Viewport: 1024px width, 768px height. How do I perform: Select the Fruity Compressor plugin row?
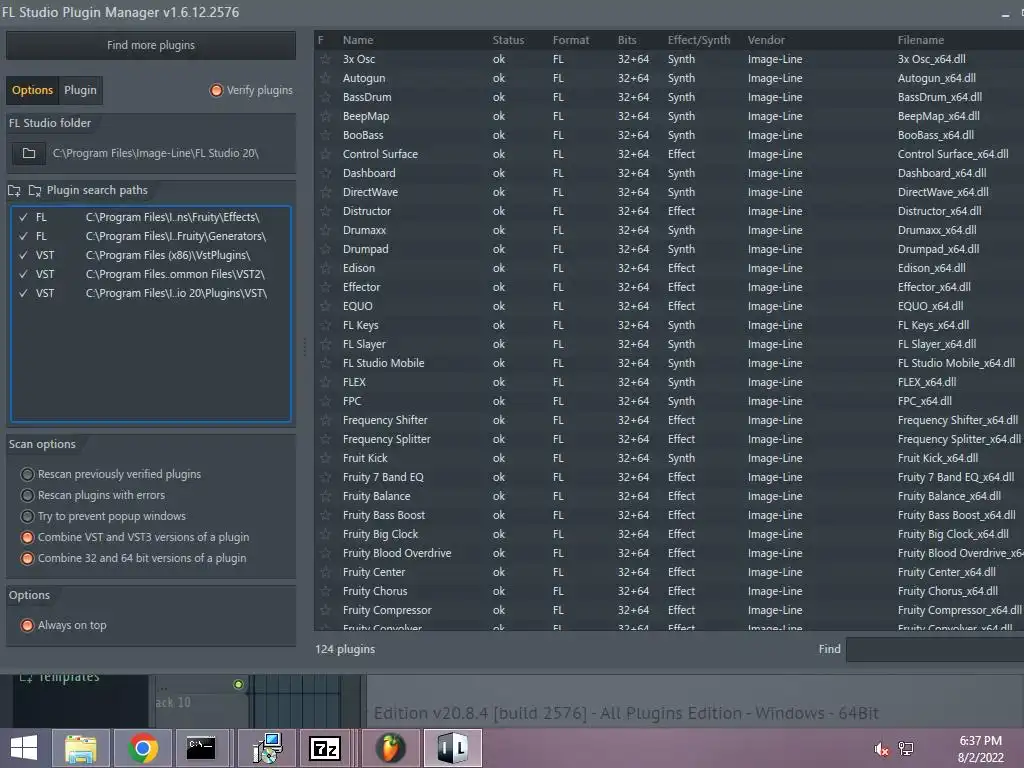(x=669, y=610)
